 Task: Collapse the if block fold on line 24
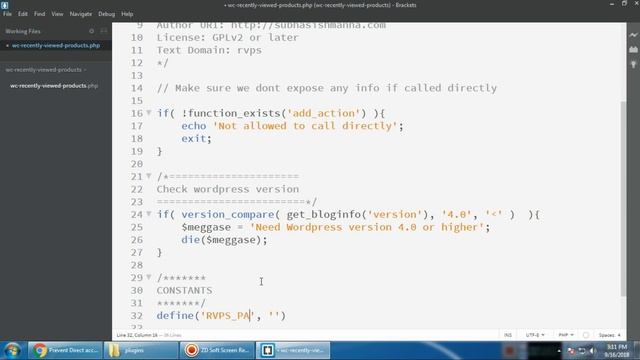tap(149, 213)
